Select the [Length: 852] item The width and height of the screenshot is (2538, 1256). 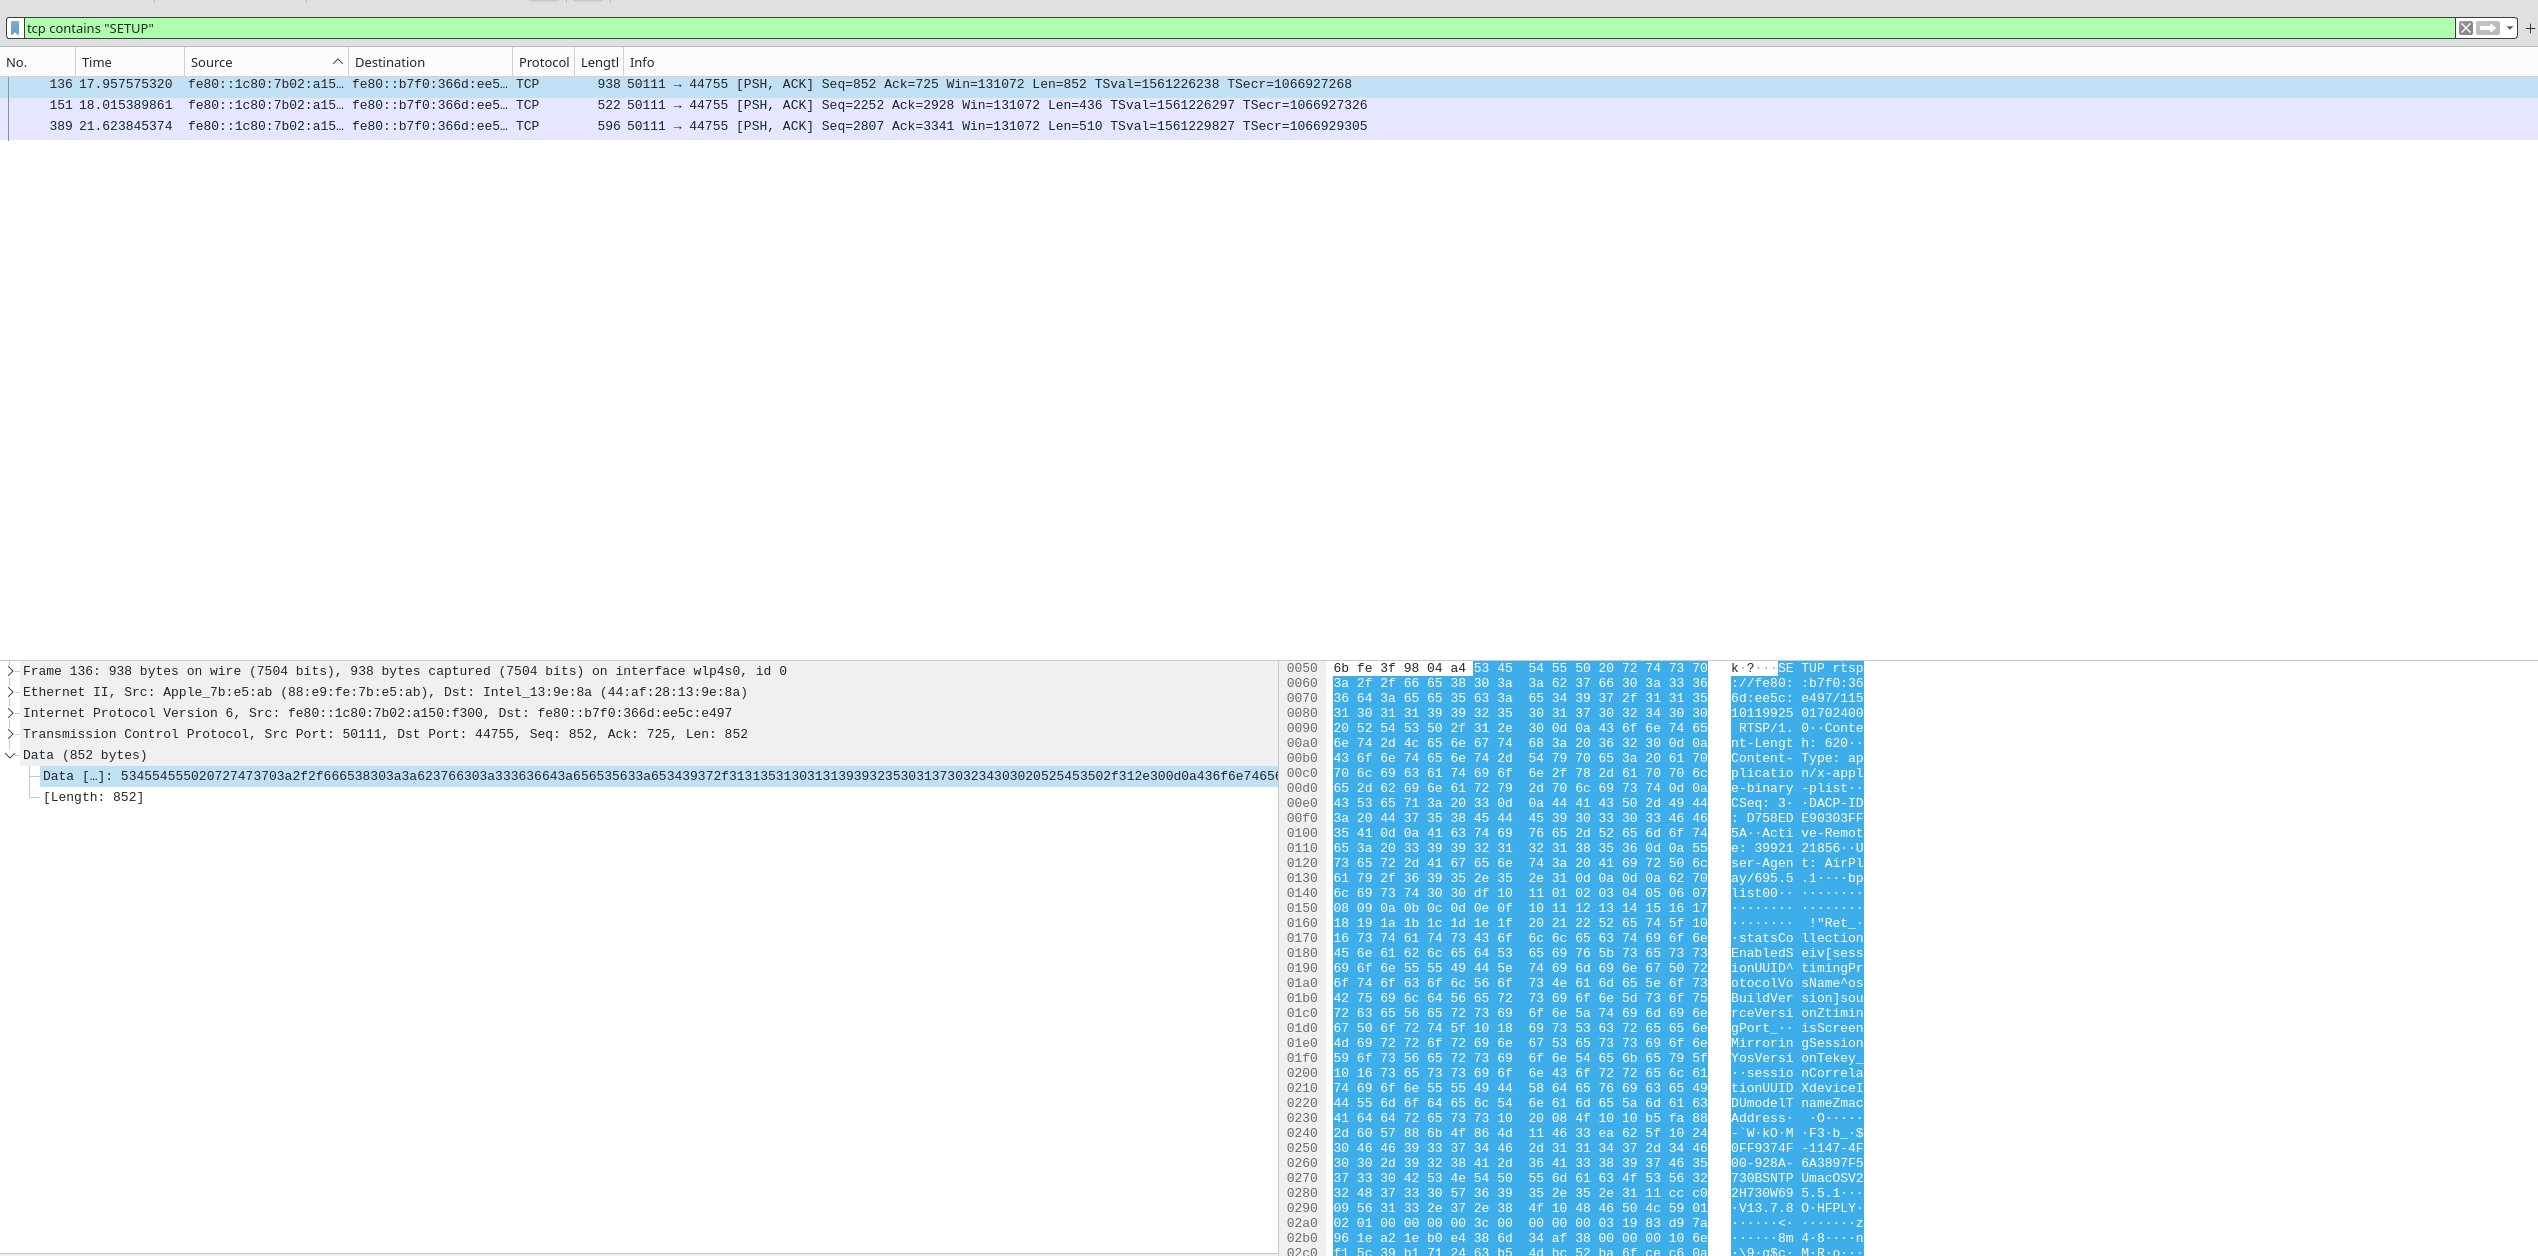93,797
